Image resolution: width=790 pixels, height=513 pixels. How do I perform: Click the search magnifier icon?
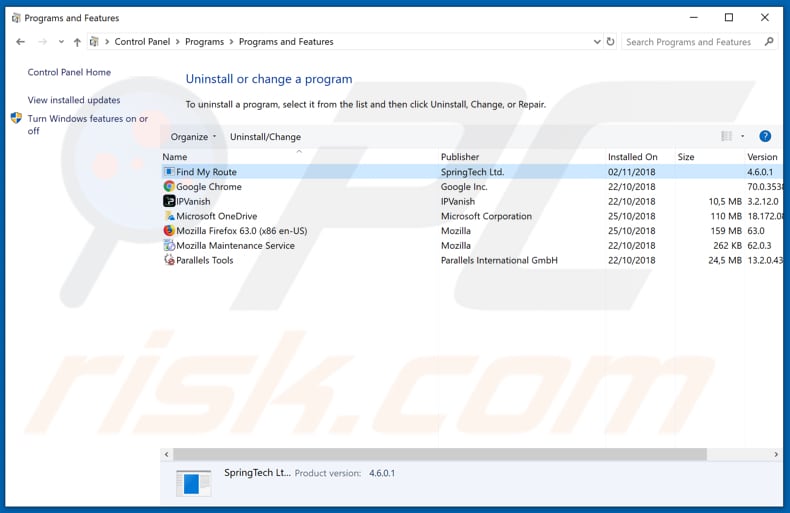(x=769, y=41)
